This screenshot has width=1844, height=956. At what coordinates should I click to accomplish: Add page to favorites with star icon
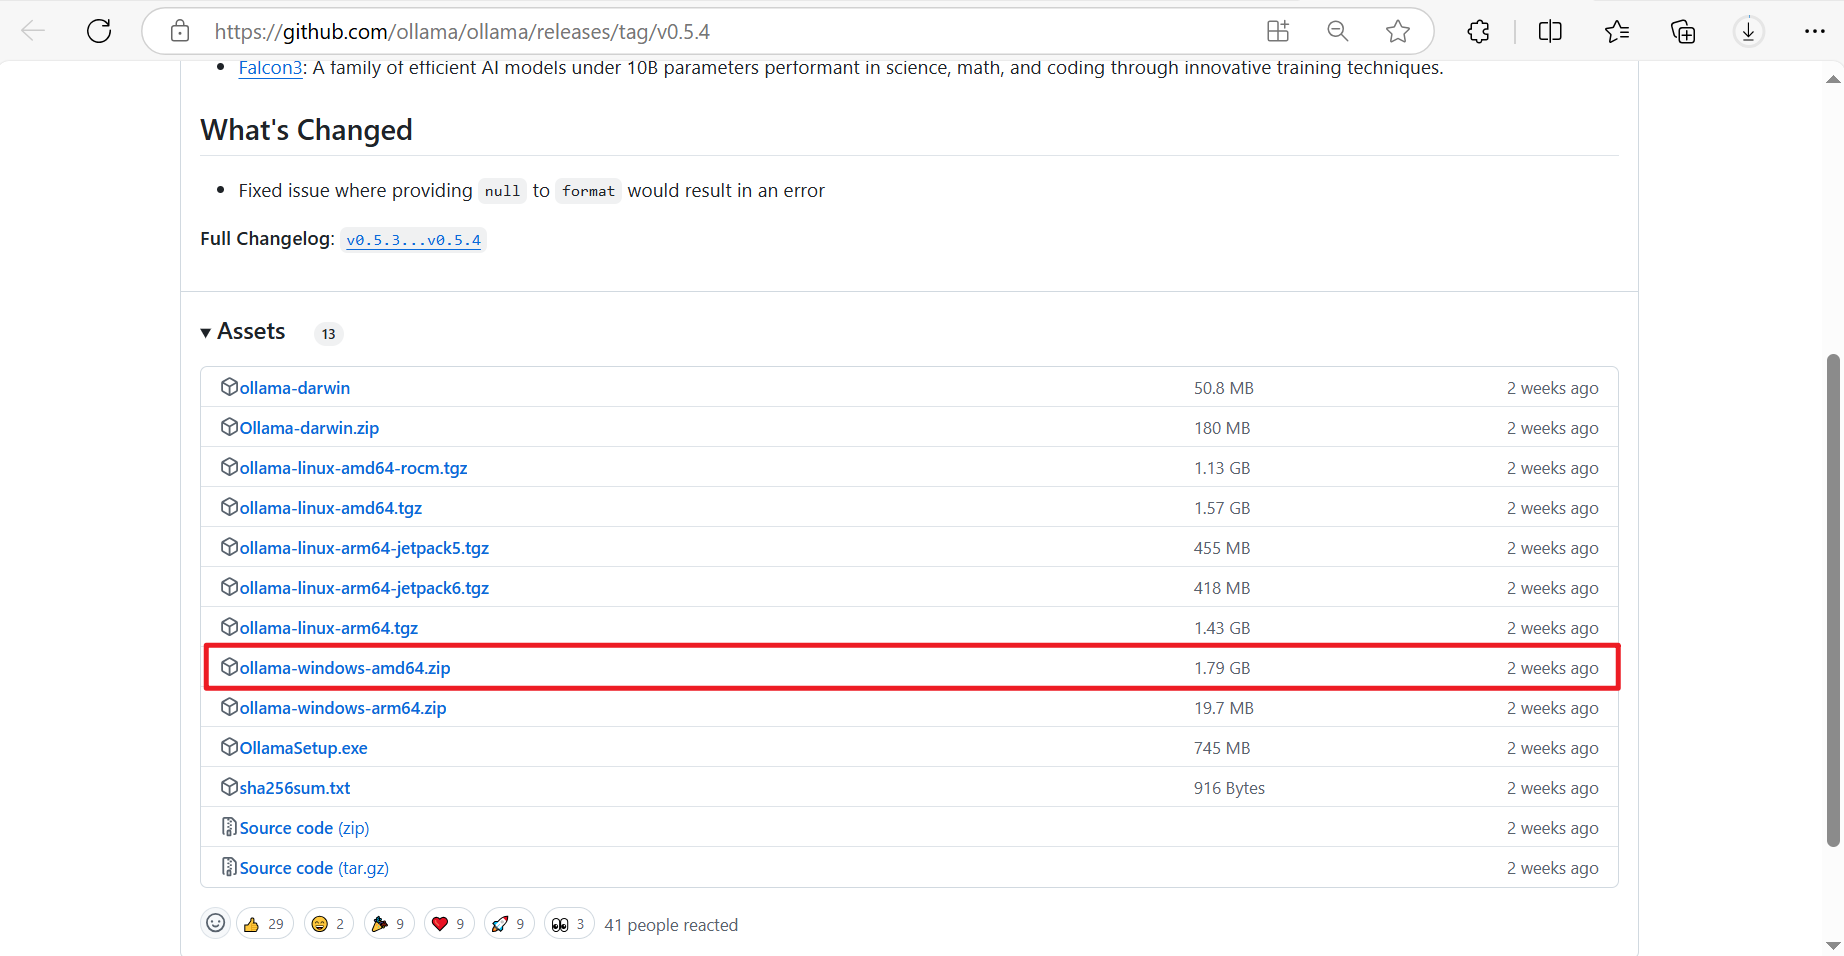tap(1398, 31)
